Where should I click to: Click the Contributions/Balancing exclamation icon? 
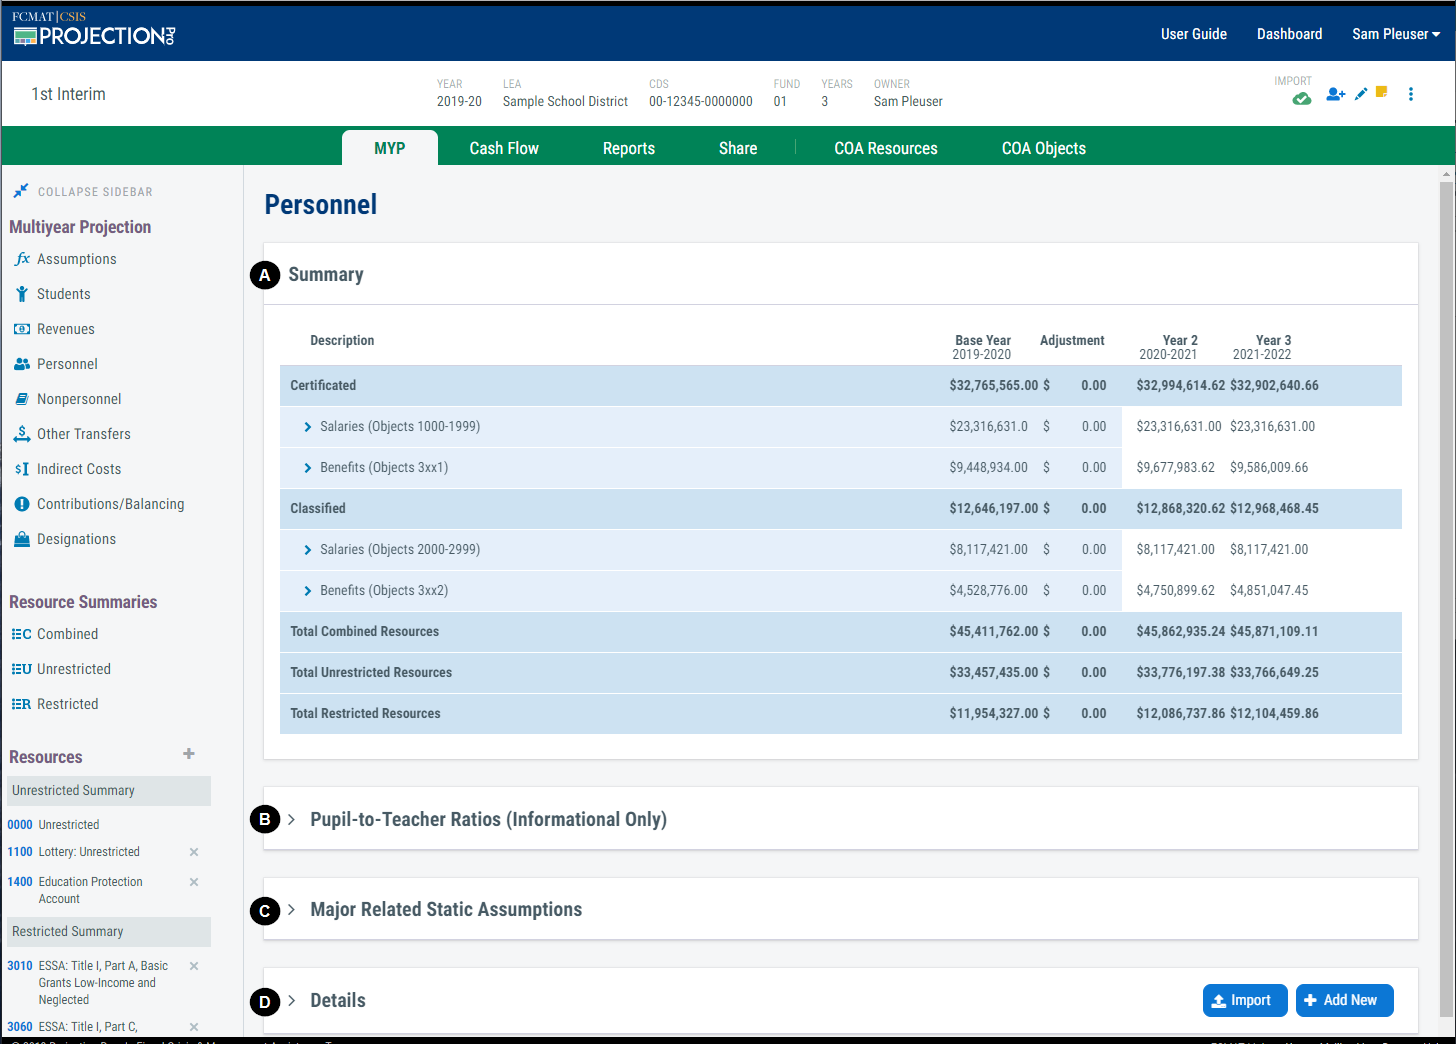(x=22, y=504)
